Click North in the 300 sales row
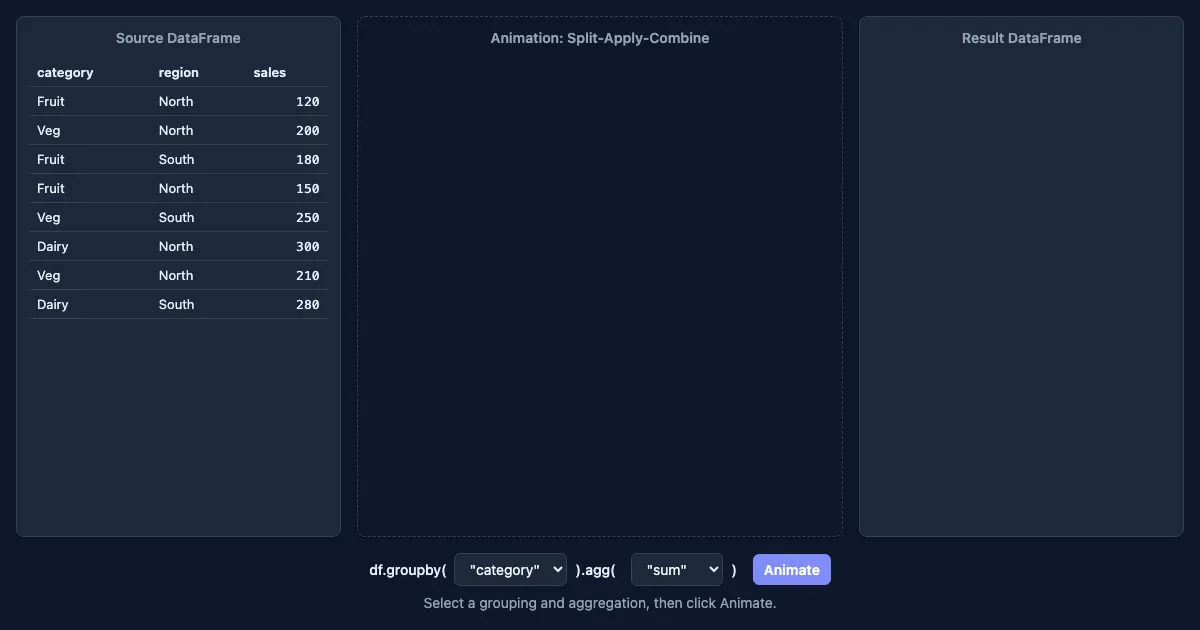 pyautogui.click(x=176, y=247)
